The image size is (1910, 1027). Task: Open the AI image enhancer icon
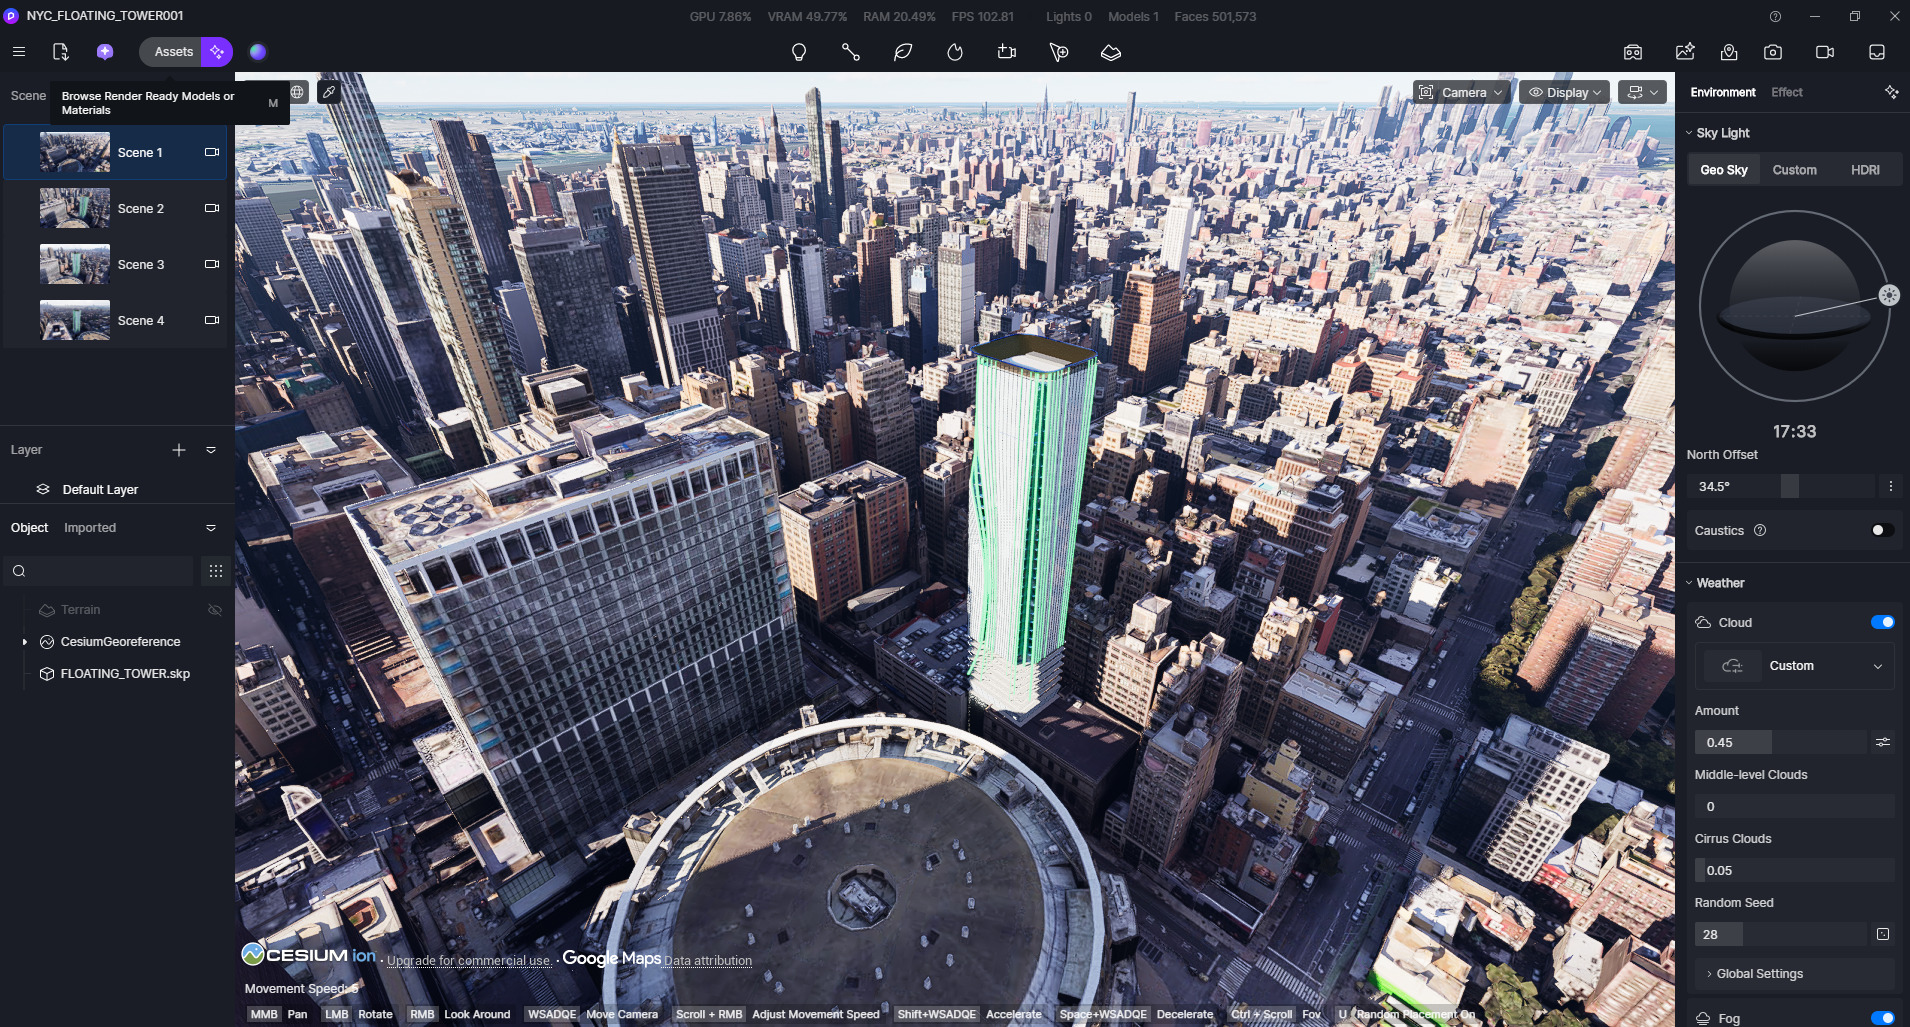tap(1685, 52)
